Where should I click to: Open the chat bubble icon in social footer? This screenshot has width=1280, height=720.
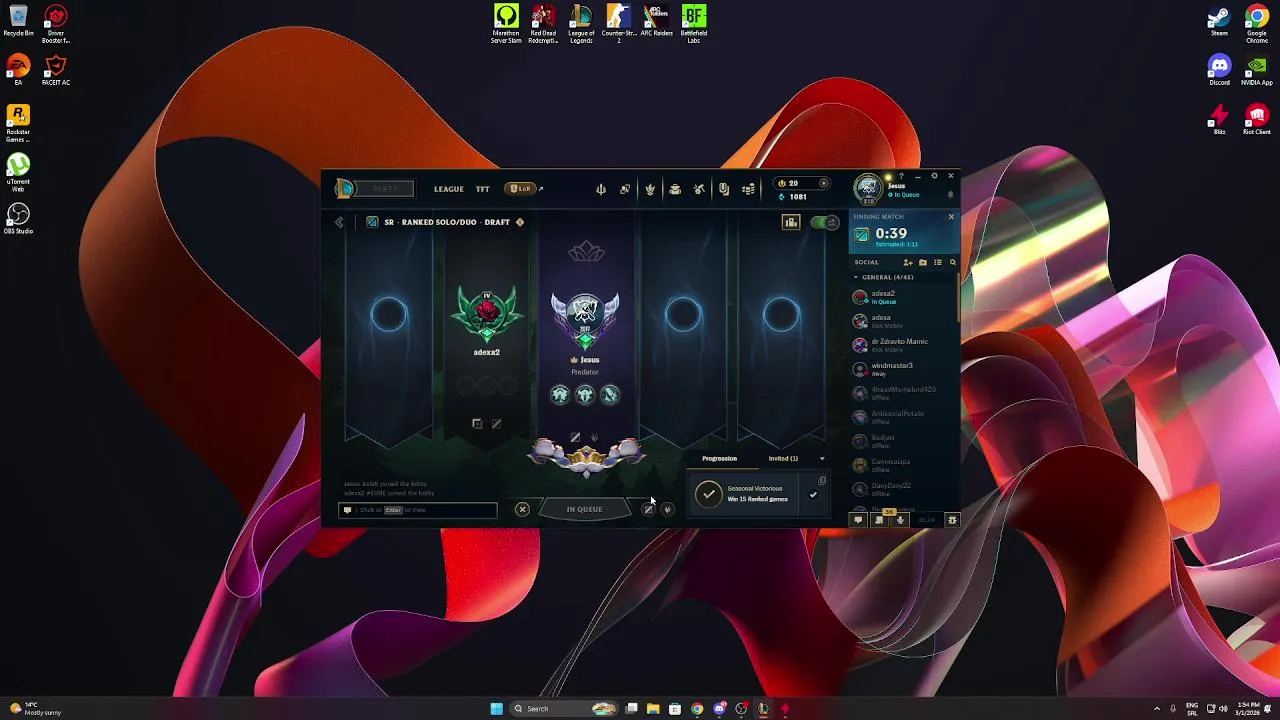pos(858,520)
